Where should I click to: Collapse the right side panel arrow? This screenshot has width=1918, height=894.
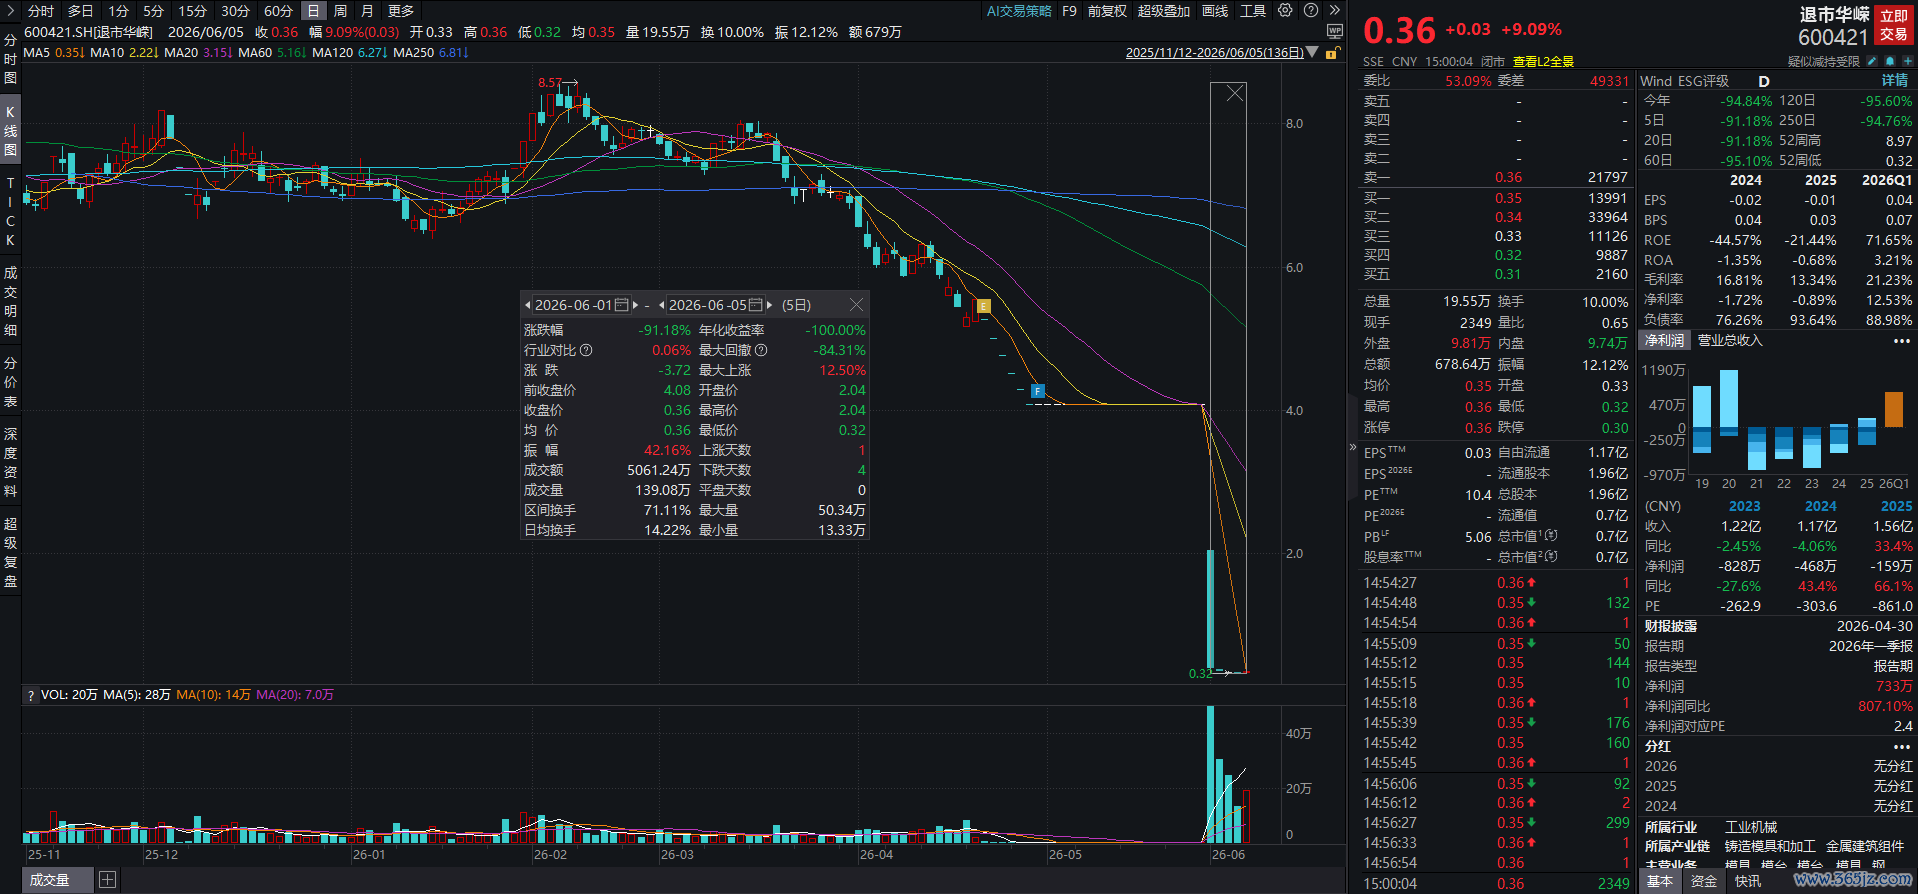pos(1352,447)
